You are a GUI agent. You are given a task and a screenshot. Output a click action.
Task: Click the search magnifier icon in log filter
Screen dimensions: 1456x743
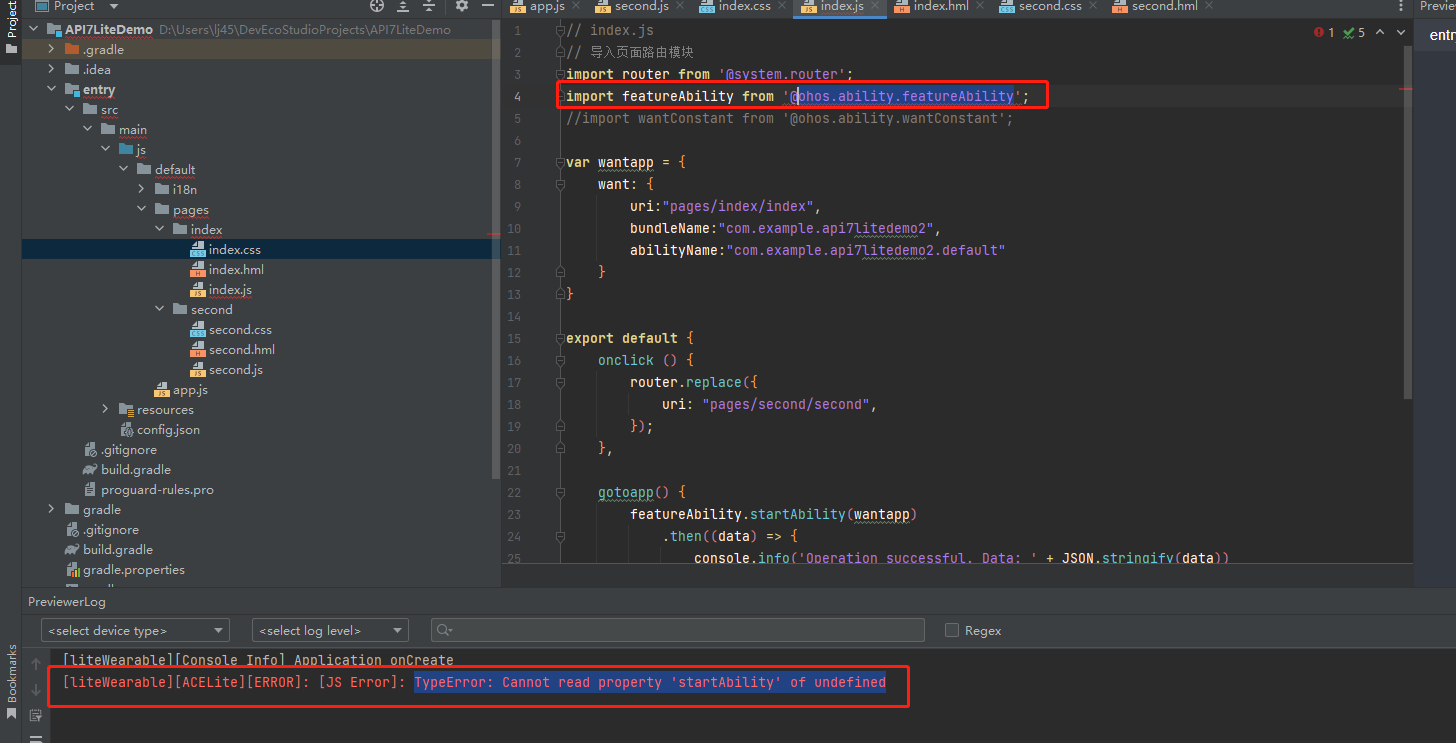click(445, 630)
